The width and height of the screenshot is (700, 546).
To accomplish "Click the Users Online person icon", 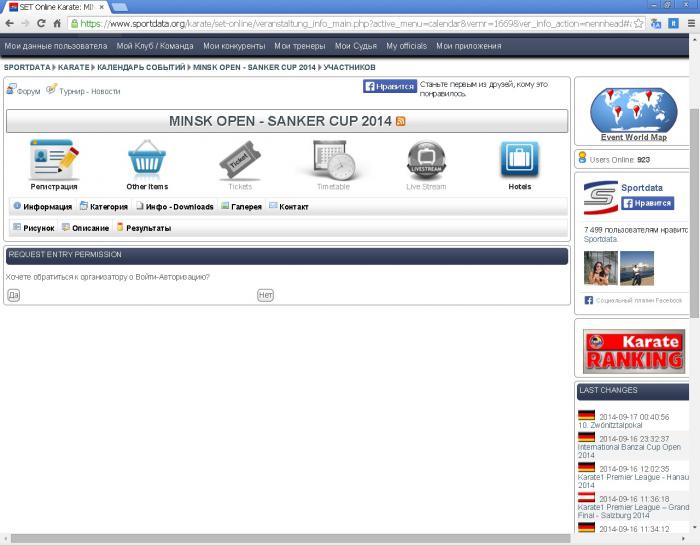I will pos(582,157).
